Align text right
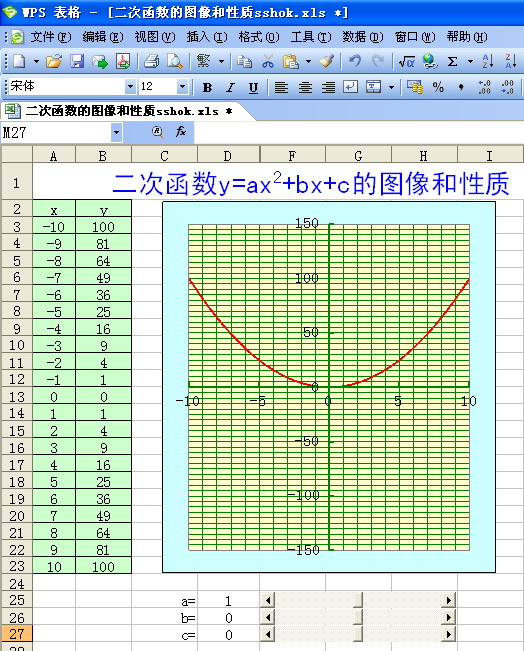Screen dimensions: 524x651 coord(328,87)
